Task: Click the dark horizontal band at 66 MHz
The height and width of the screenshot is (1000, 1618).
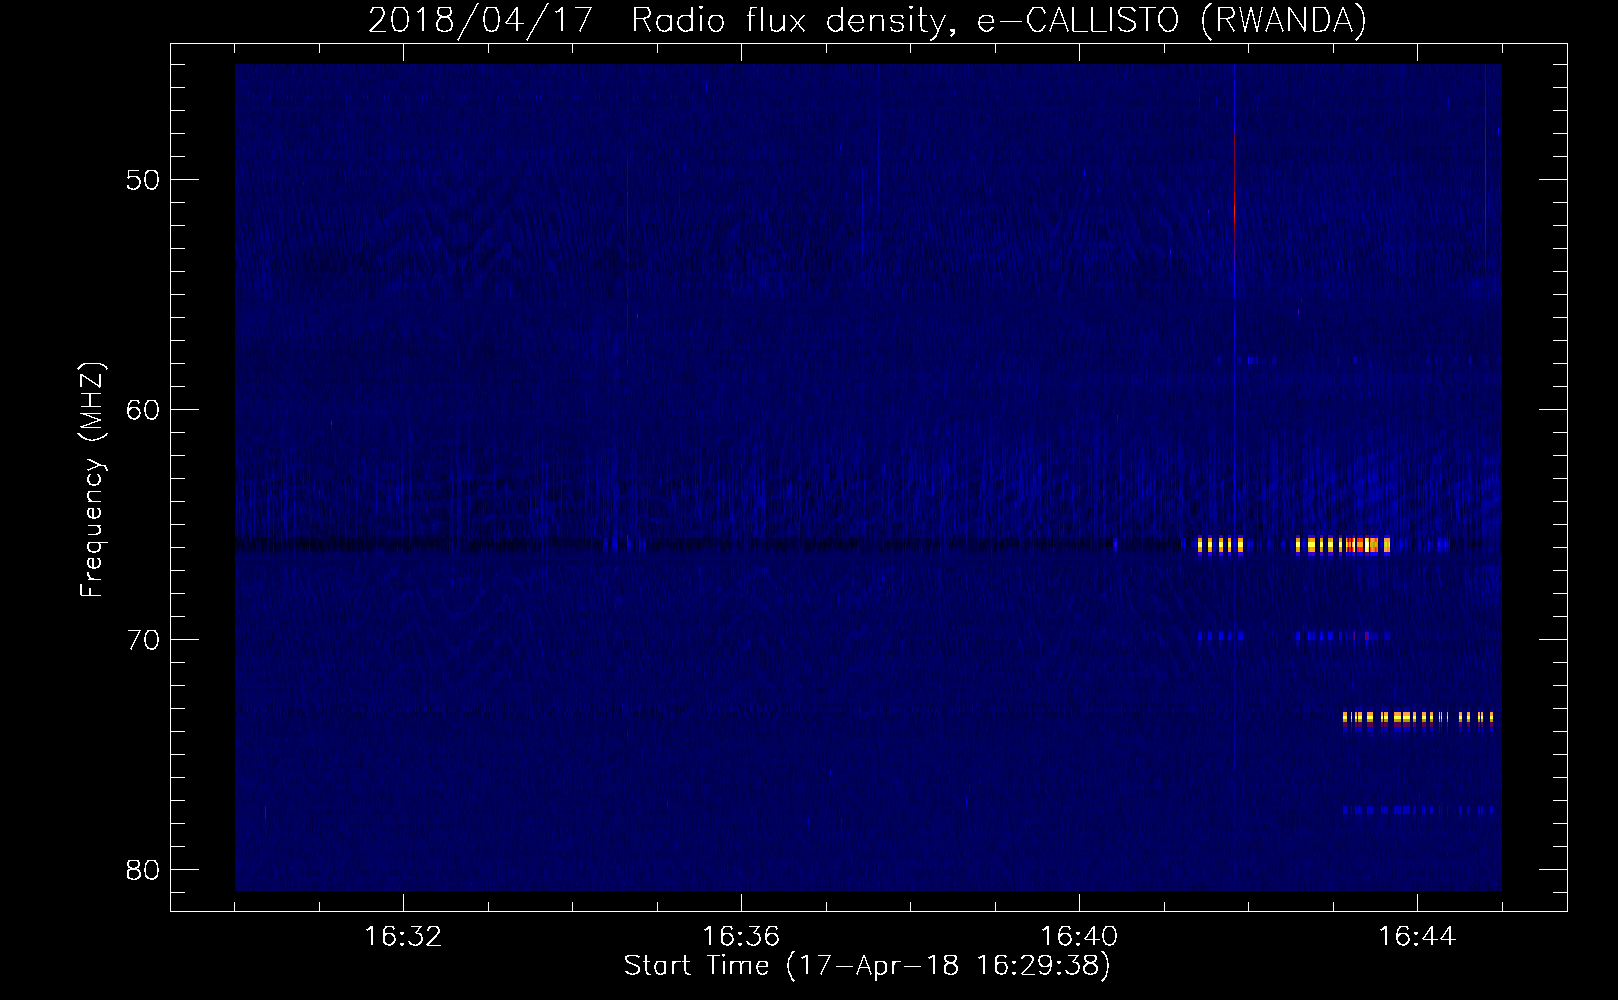Action: click(x=700, y=546)
